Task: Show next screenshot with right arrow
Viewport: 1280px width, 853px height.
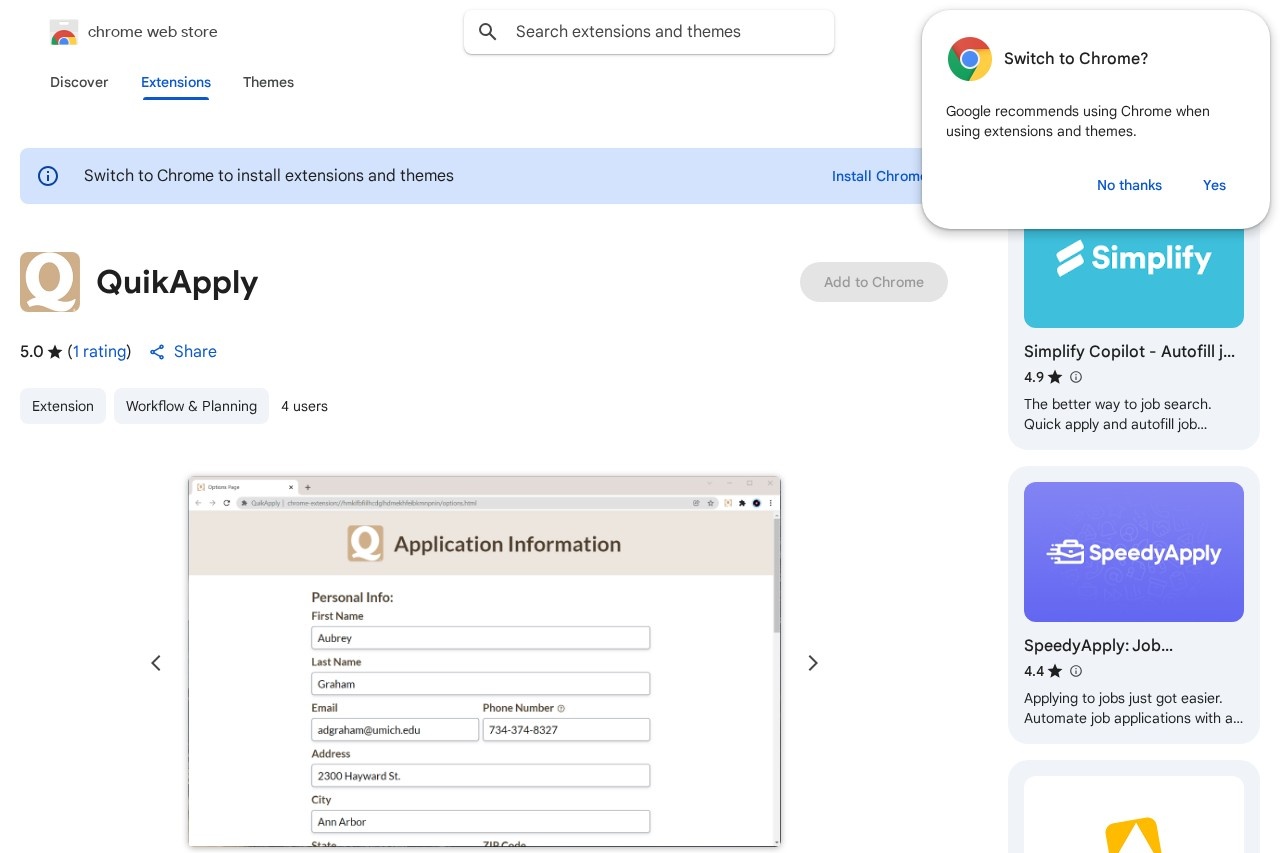Action: [813, 663]
